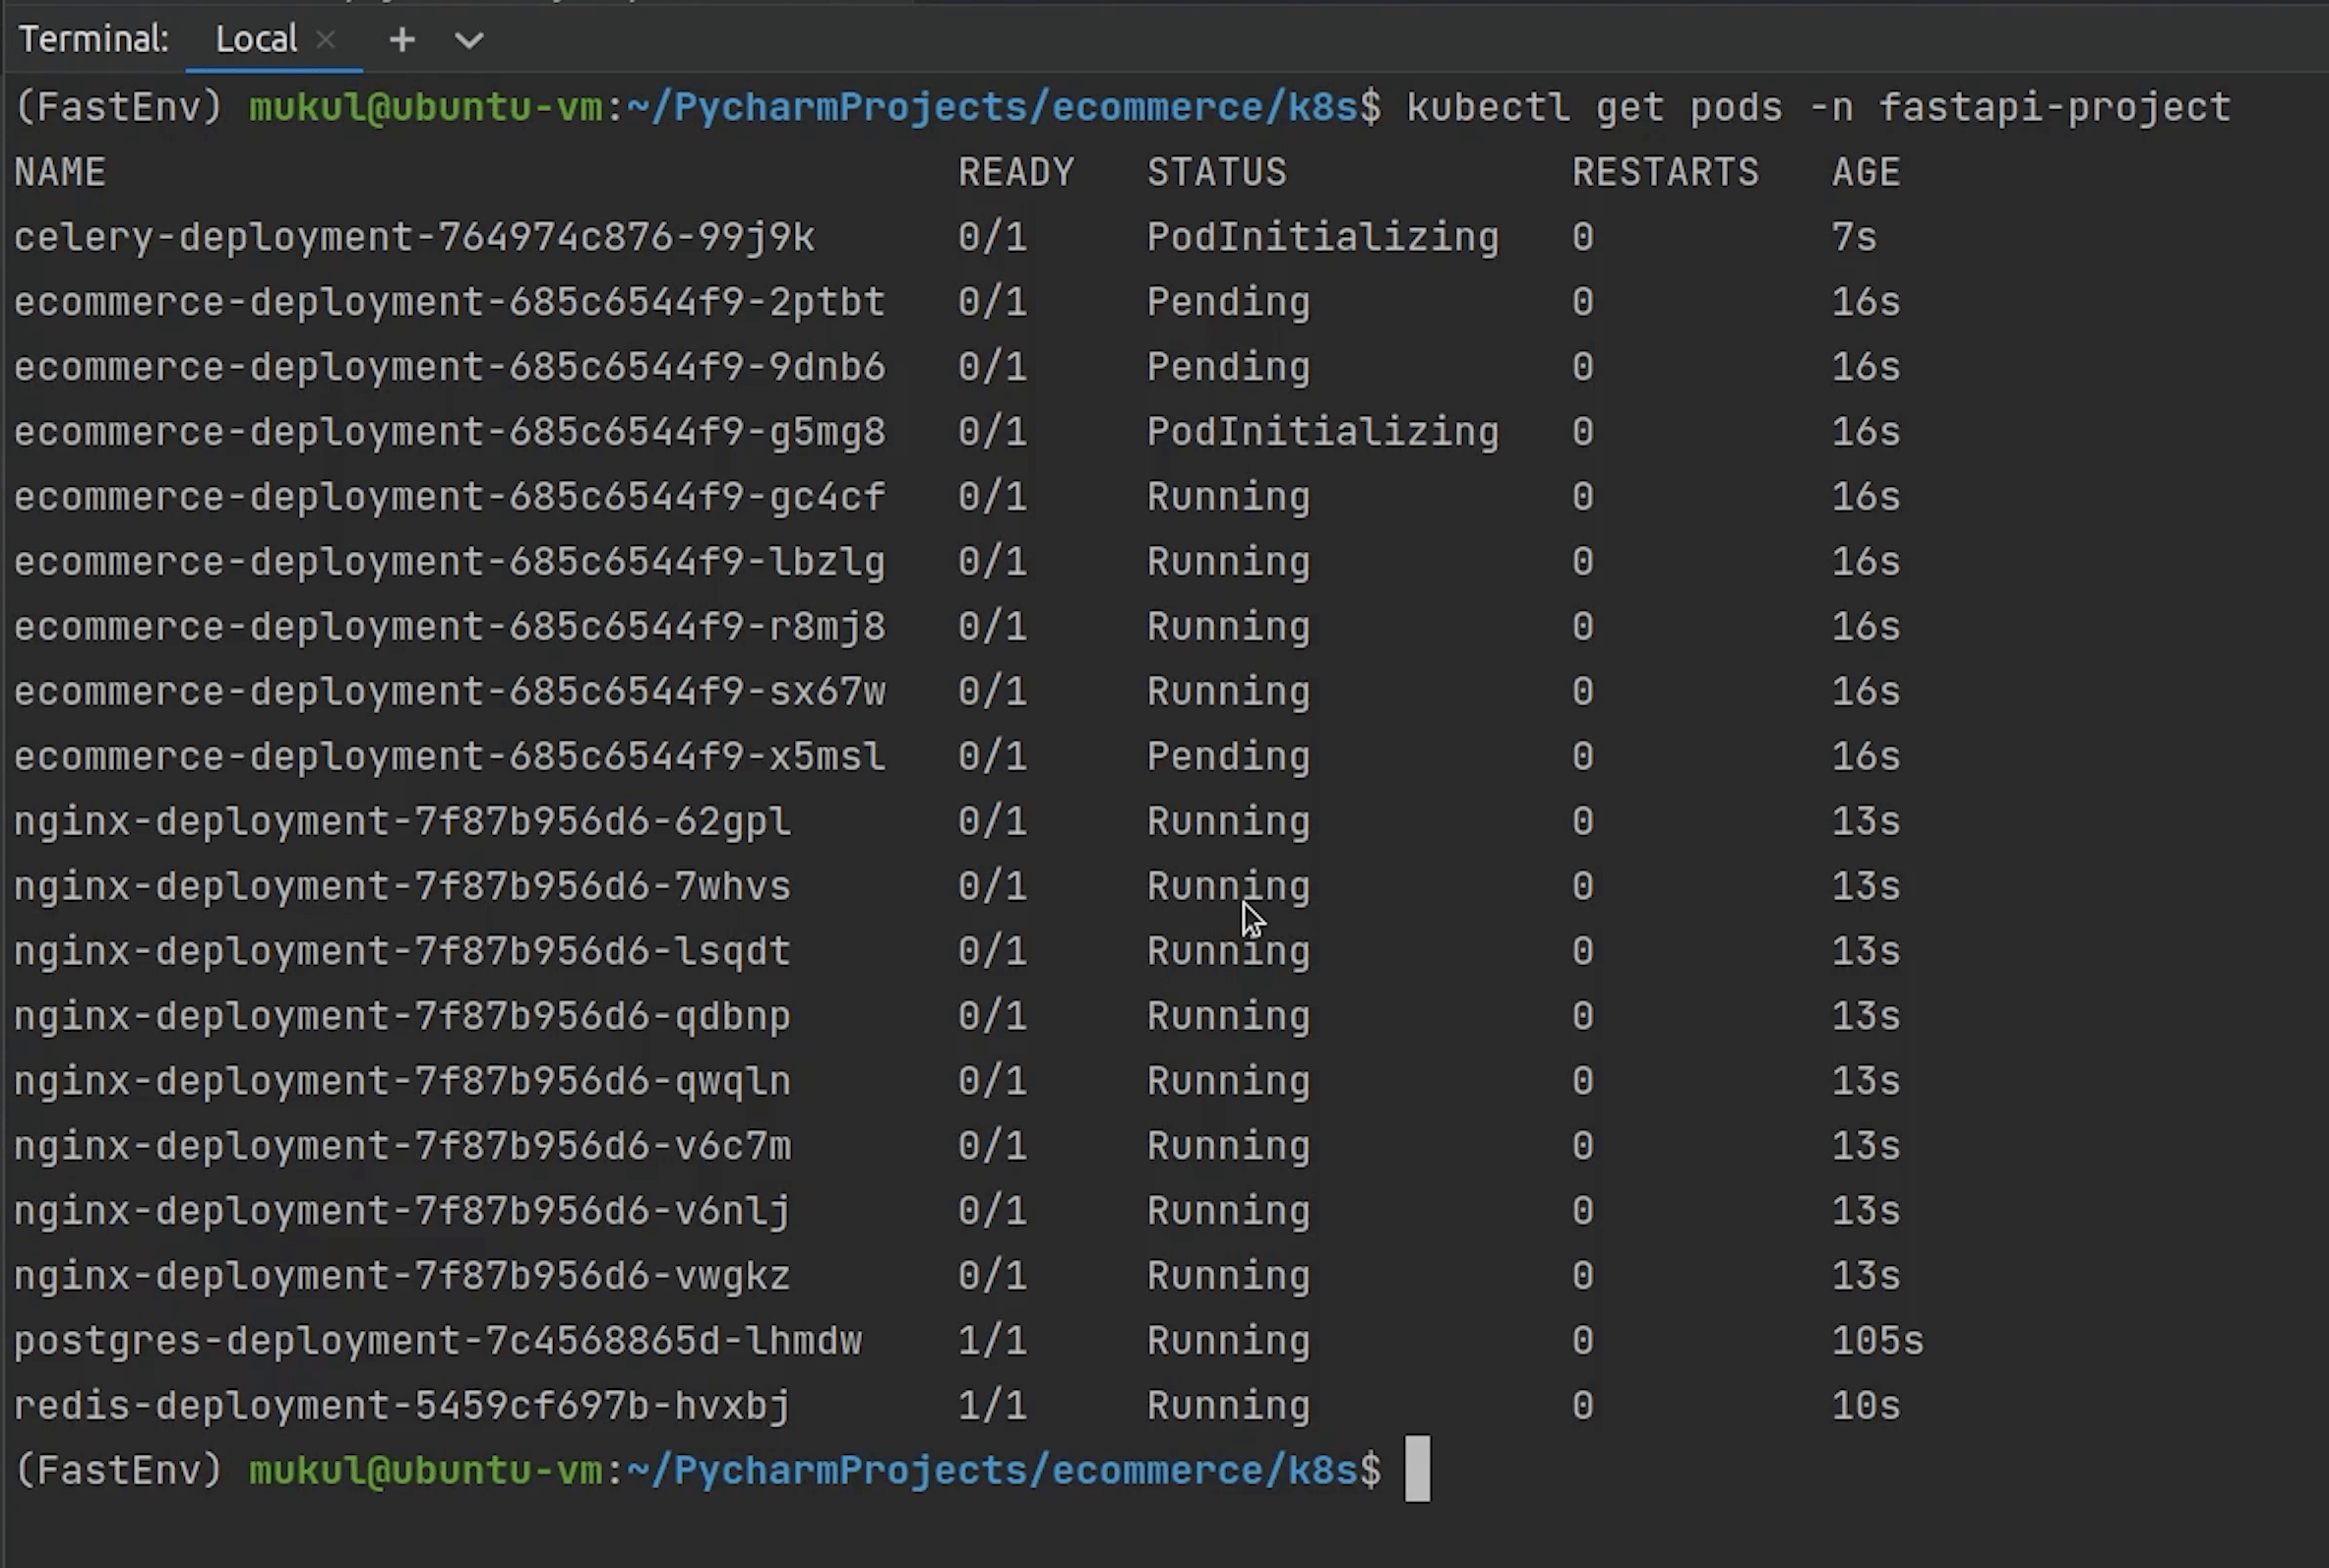
Task: Click the AGE column header text
Action: (x=1866, y=173)
